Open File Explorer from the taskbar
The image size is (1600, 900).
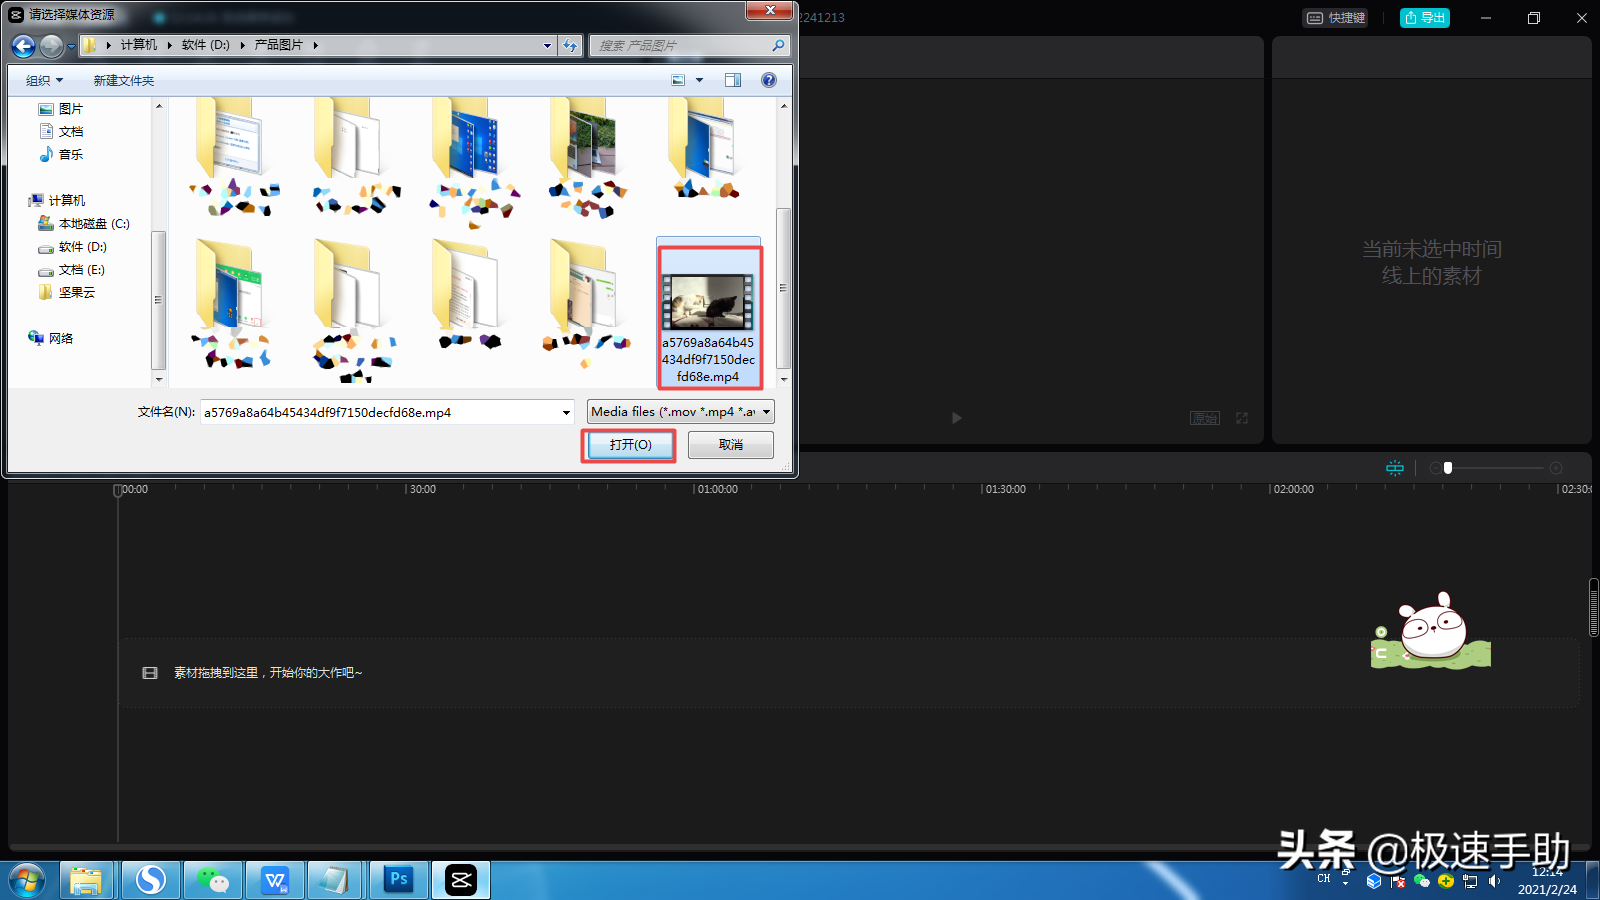86,881
